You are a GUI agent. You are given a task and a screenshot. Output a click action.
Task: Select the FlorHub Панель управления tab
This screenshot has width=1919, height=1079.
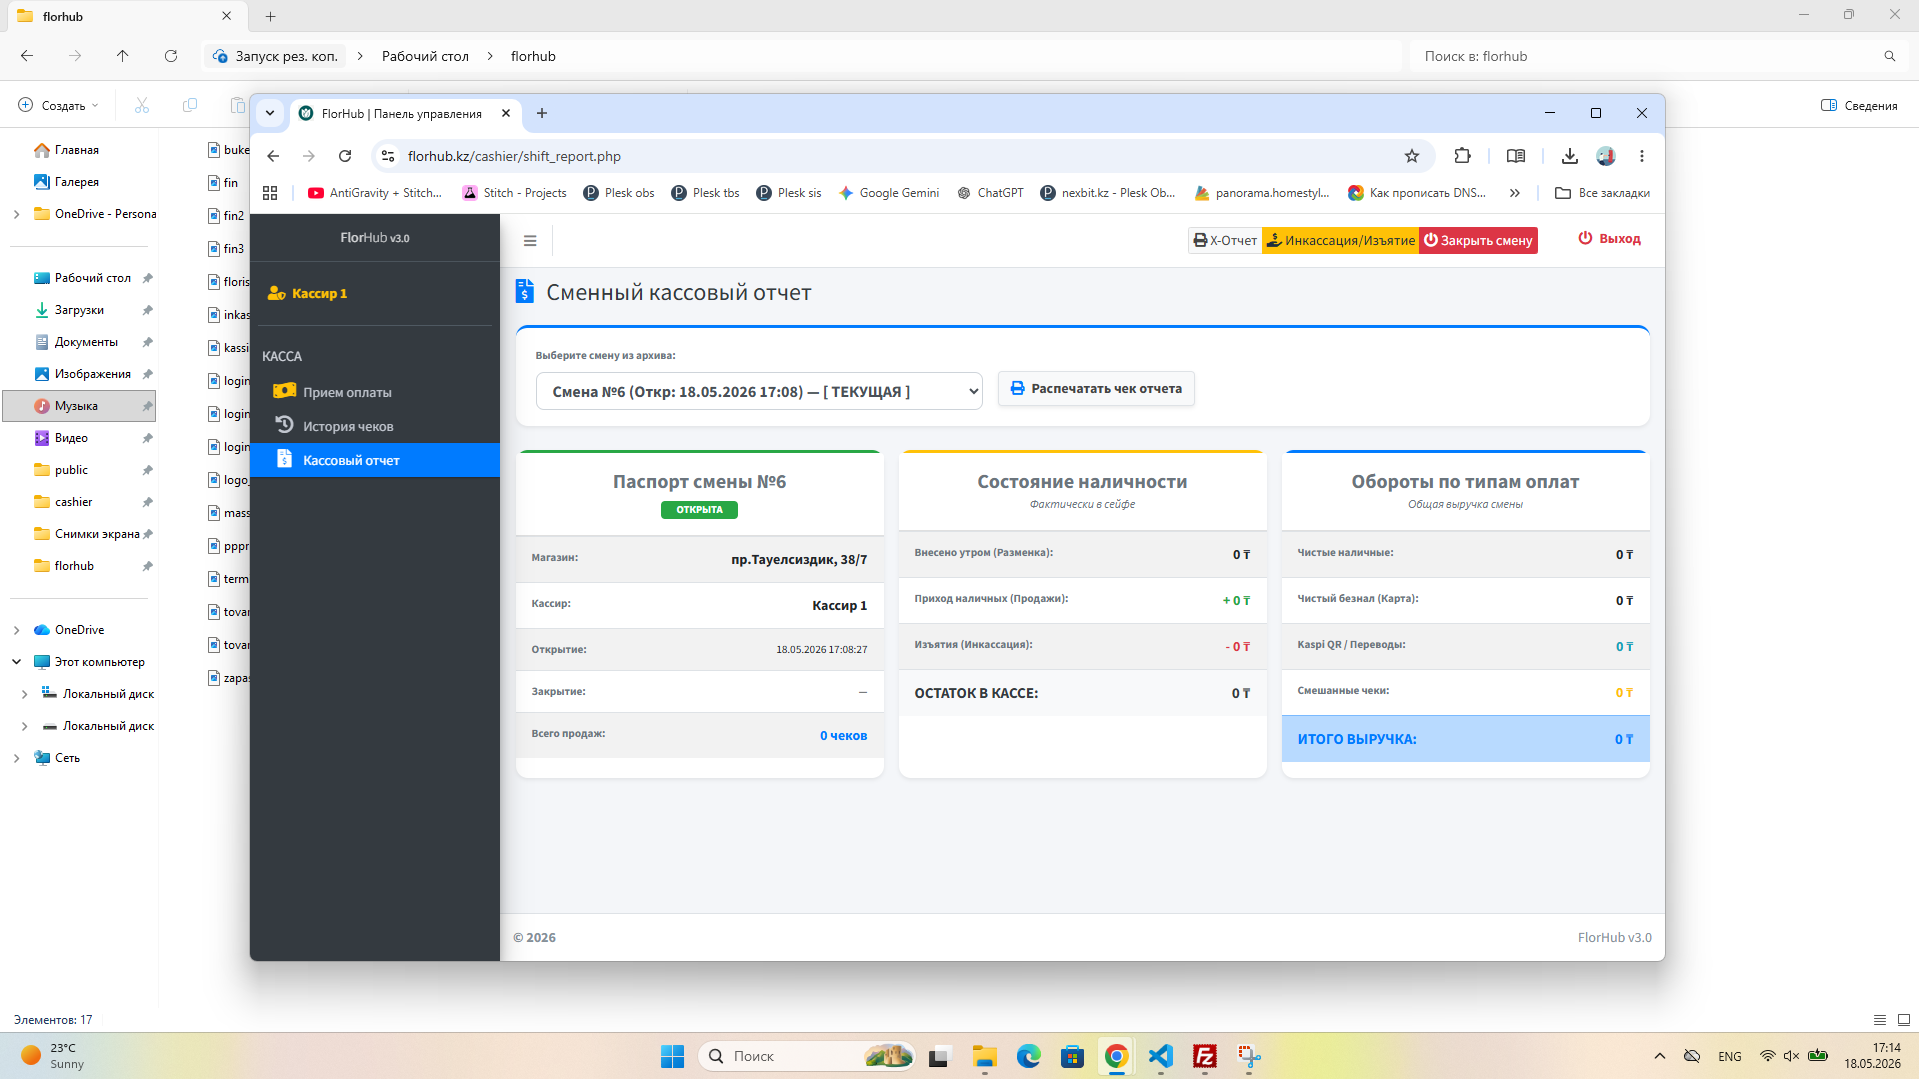tap(403, 113)
